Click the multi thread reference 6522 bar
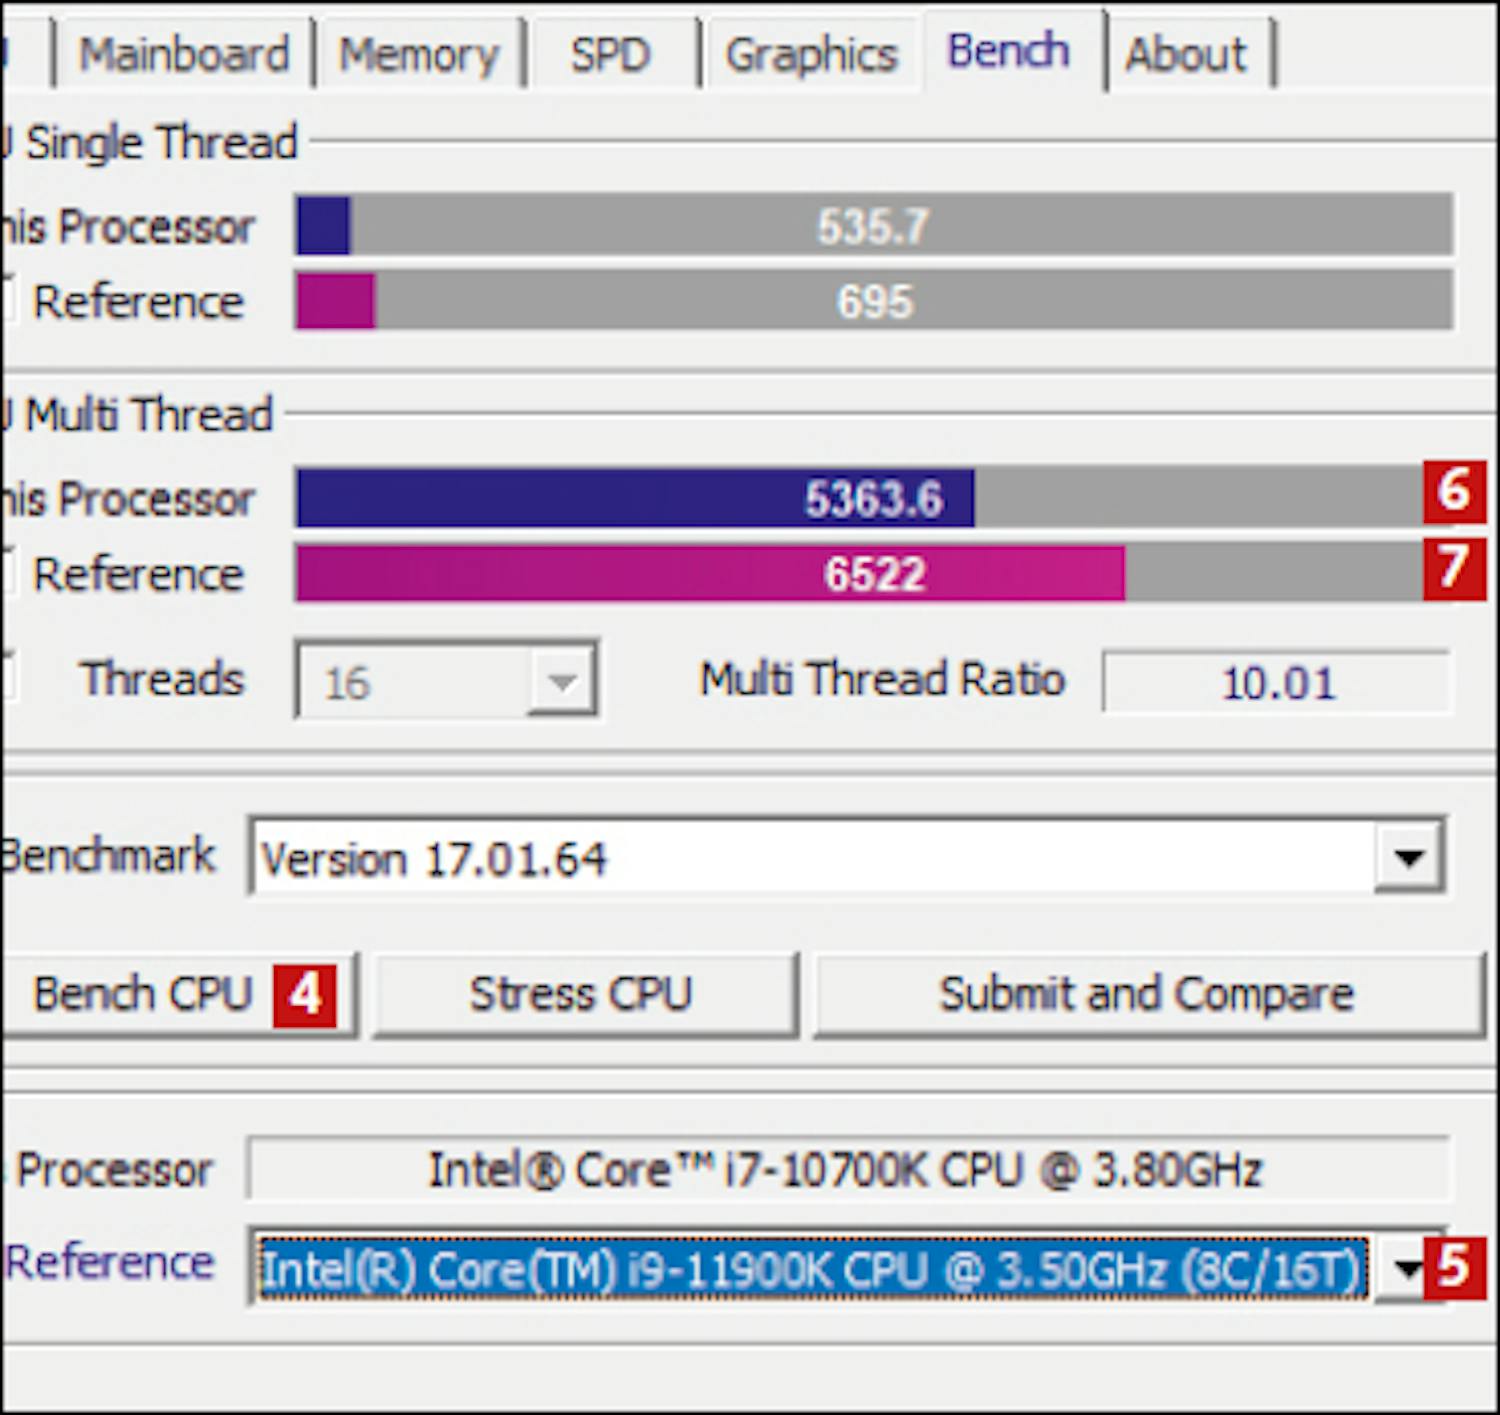The width and height of the screenshot is (1500, 1415). tap(874, 573)
